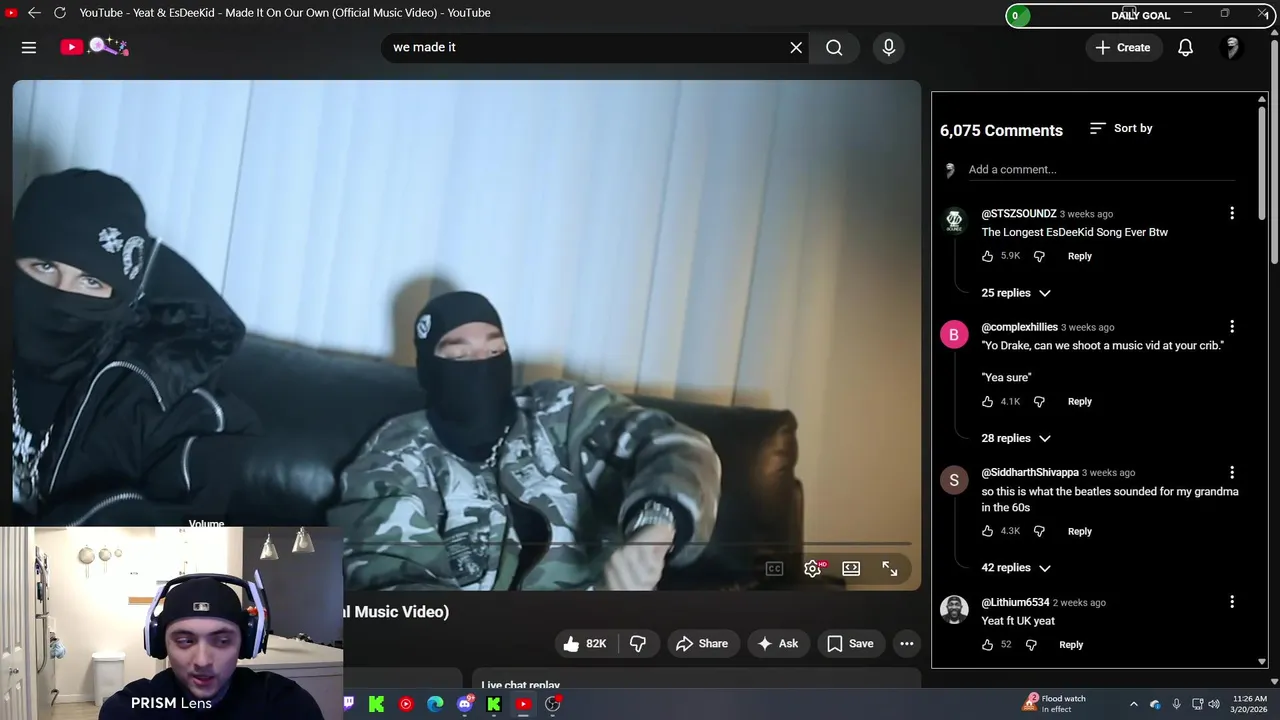This screenshot has width=1280, height=720.
Task: Expand the 42 replies thread
Action: [x=1016, y=568]
